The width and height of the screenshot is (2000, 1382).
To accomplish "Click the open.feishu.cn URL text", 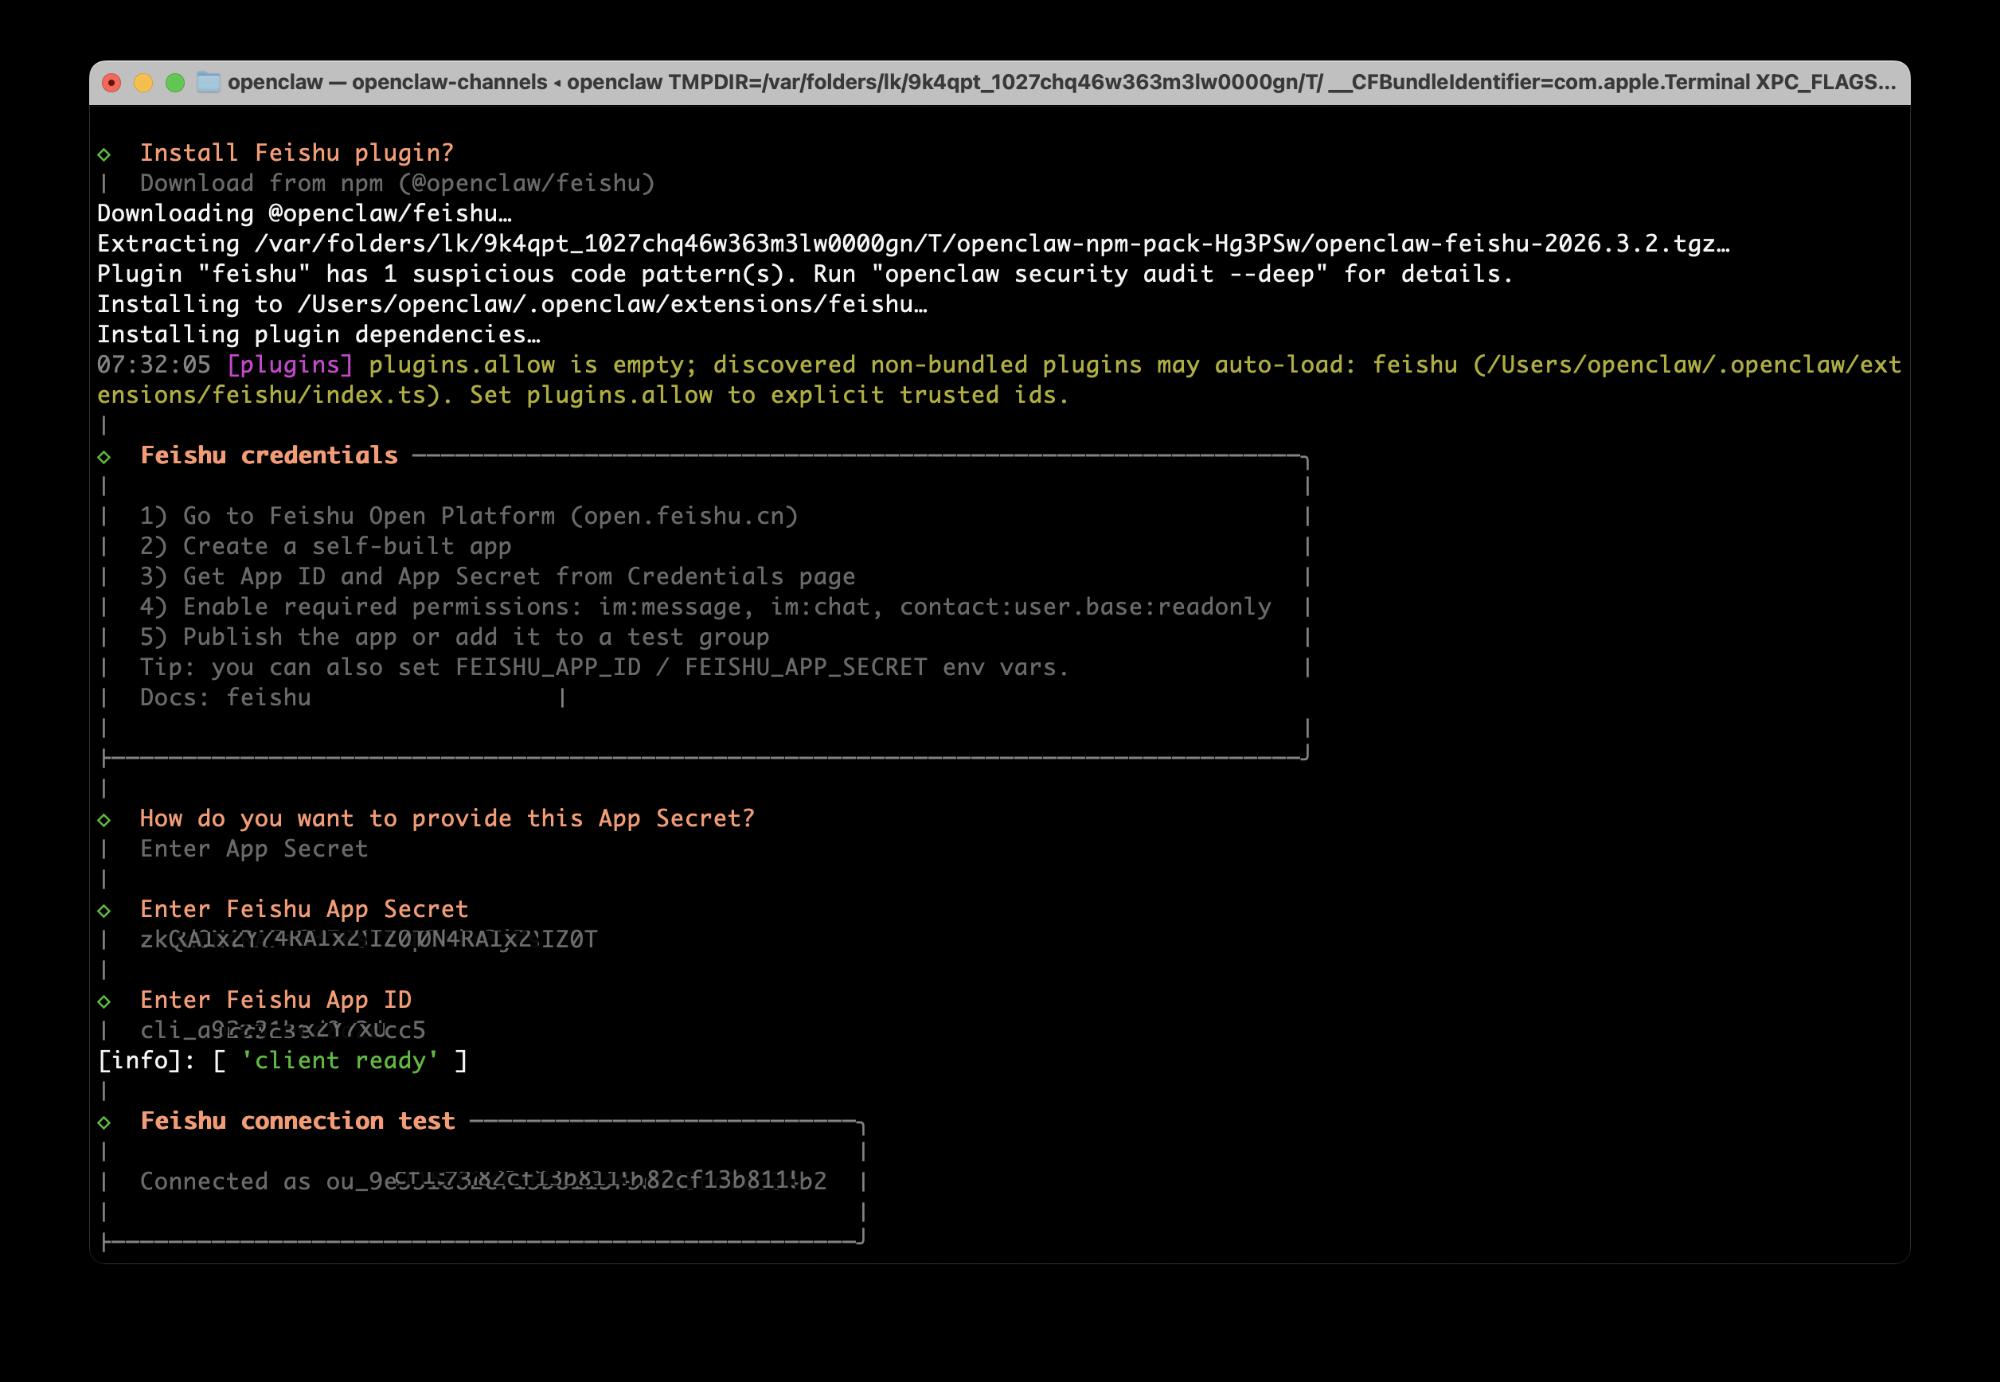I will point(684,516).
